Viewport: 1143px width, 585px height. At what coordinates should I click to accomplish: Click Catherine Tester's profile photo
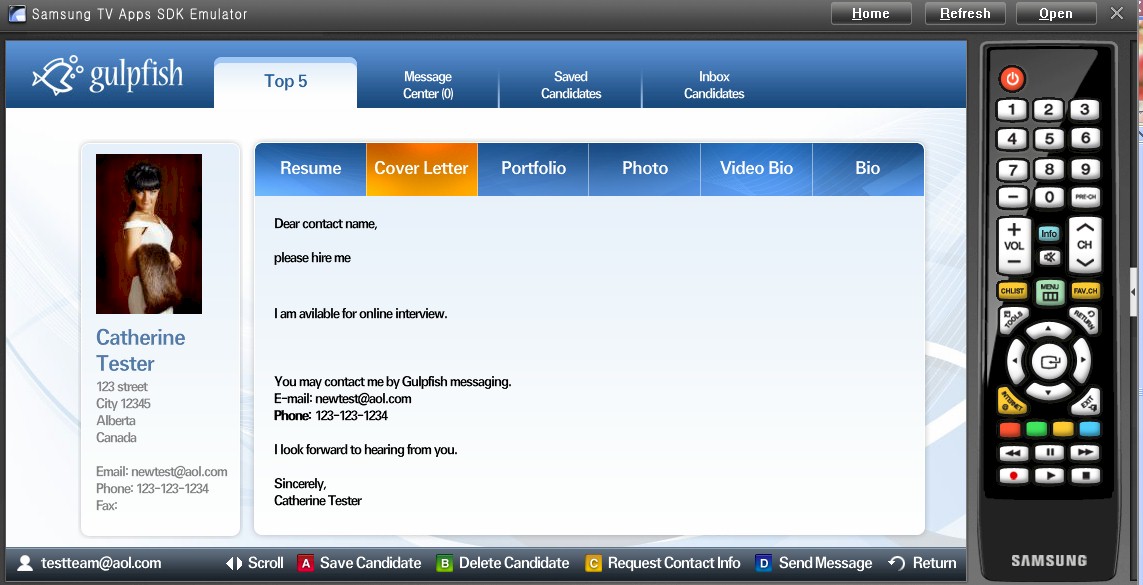[x=148, y=233]
